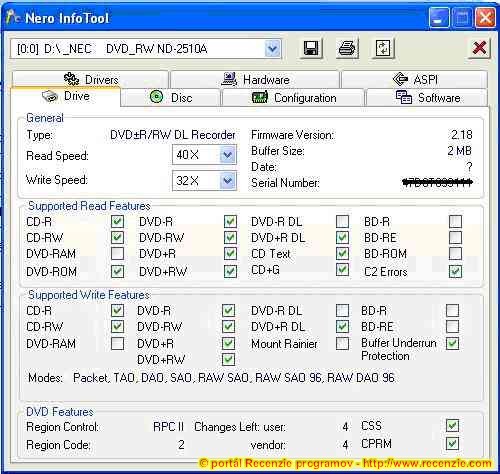Click the Refresh icon button
Screen dimensions: 500x474
[383, 49]
